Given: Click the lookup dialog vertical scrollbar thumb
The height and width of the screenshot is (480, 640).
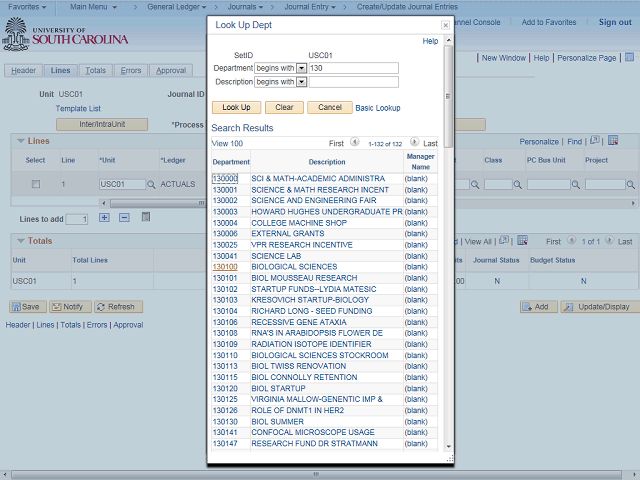Looking at the screenshot, I should 448,96.
